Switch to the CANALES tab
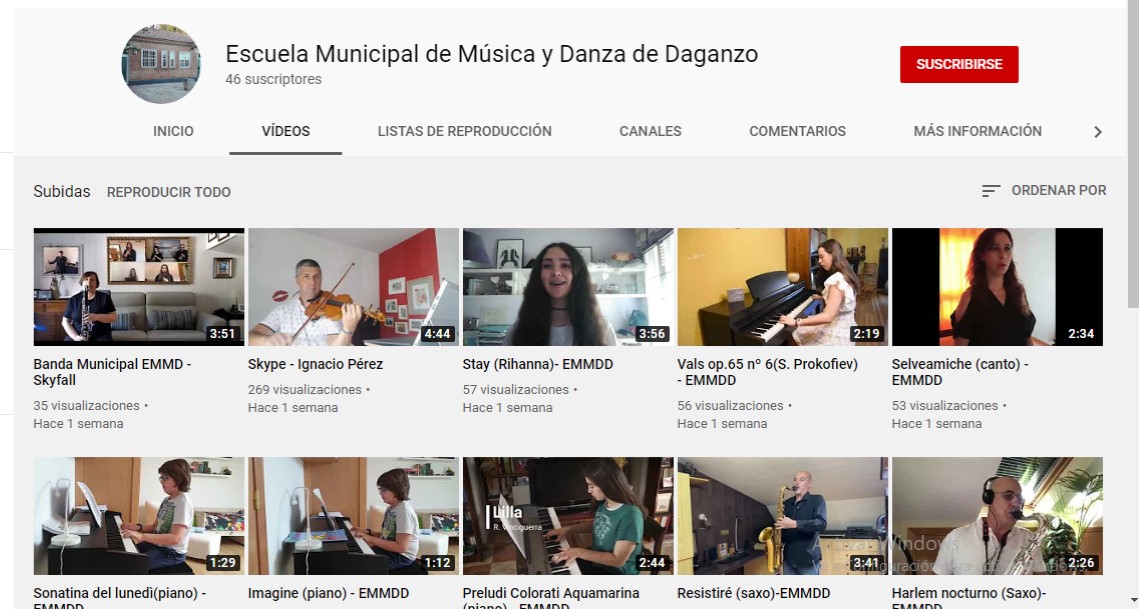The image size is (1139, 609). (650, 131)
